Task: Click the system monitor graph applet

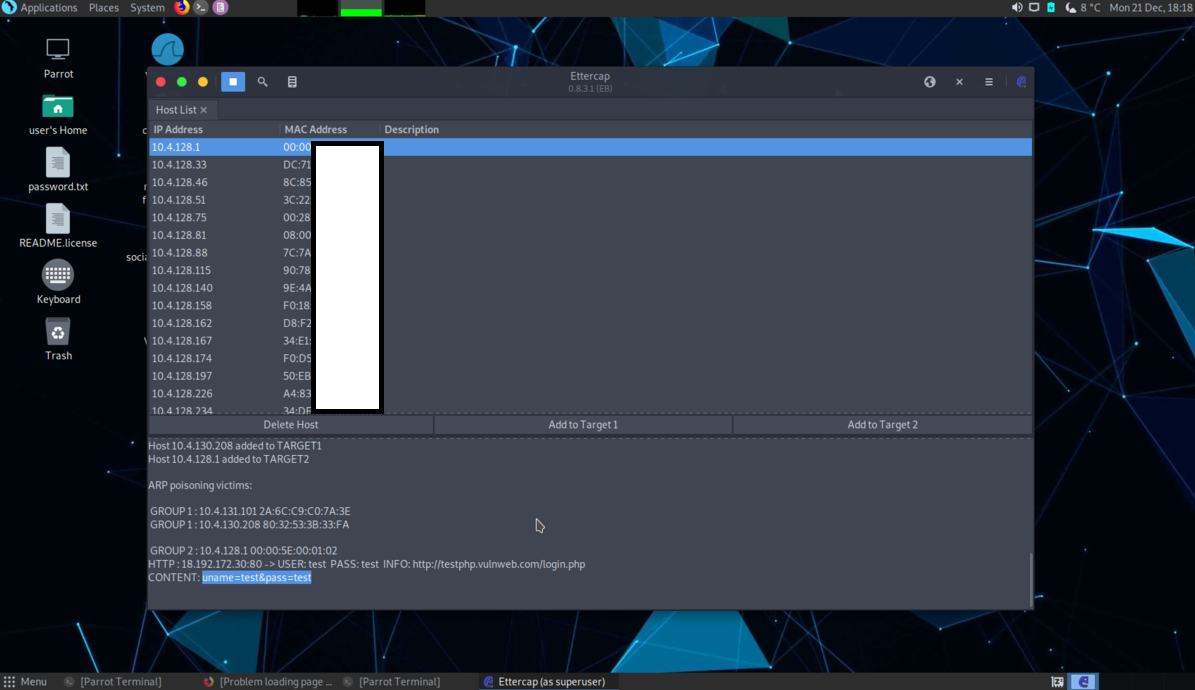Action: (361, 8)
